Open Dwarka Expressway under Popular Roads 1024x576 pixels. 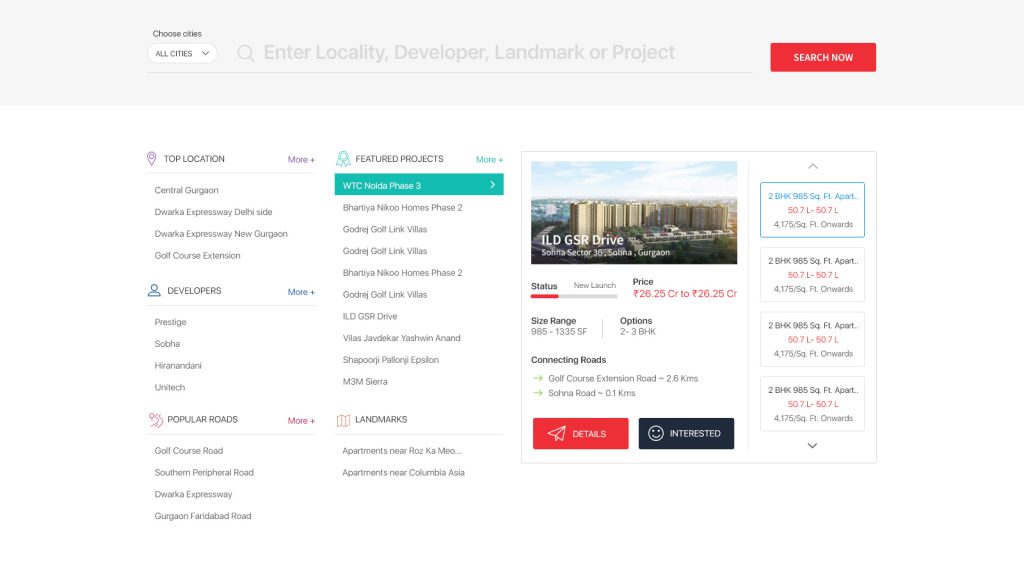pos(193,494)
